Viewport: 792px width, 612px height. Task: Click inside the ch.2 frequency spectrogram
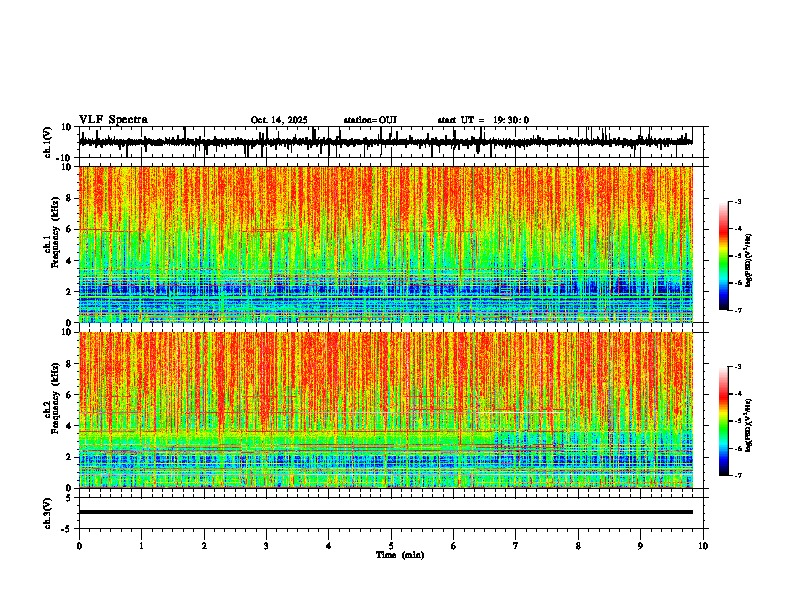tap(385, 410)
